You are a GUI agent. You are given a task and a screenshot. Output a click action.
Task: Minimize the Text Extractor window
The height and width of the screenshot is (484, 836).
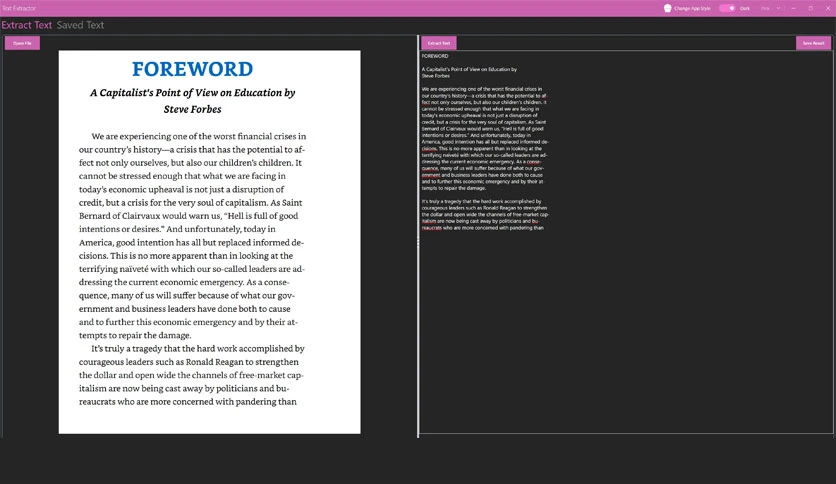pyautogui.click(x=793, y=8)
